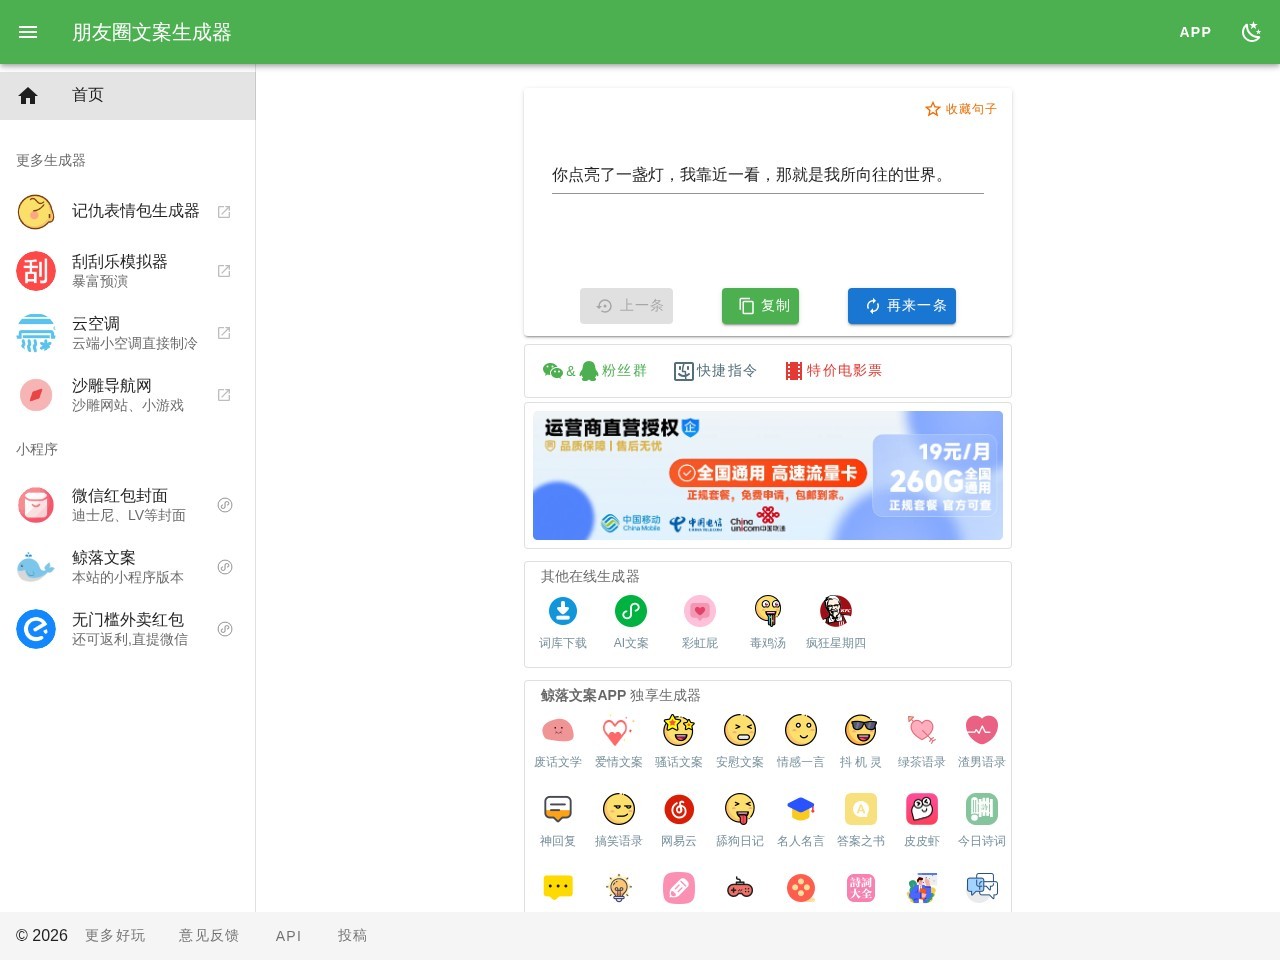Open 记仇表情包生成器 sidebar item
The width and height of the screenshot is (1280, 960).
pos(128,211)
